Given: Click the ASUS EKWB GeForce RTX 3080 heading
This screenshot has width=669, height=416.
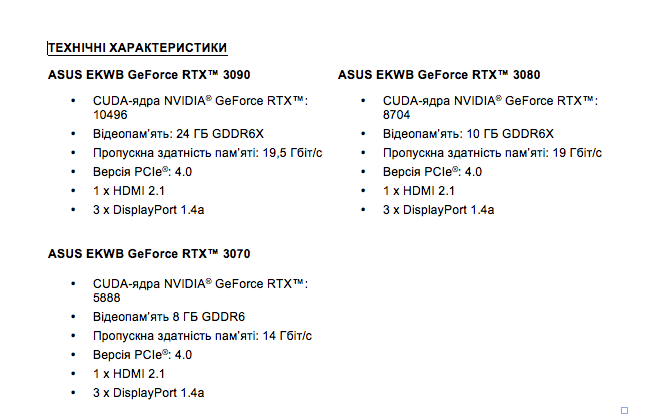Looking at the screenshot, I should pos(439,75).
